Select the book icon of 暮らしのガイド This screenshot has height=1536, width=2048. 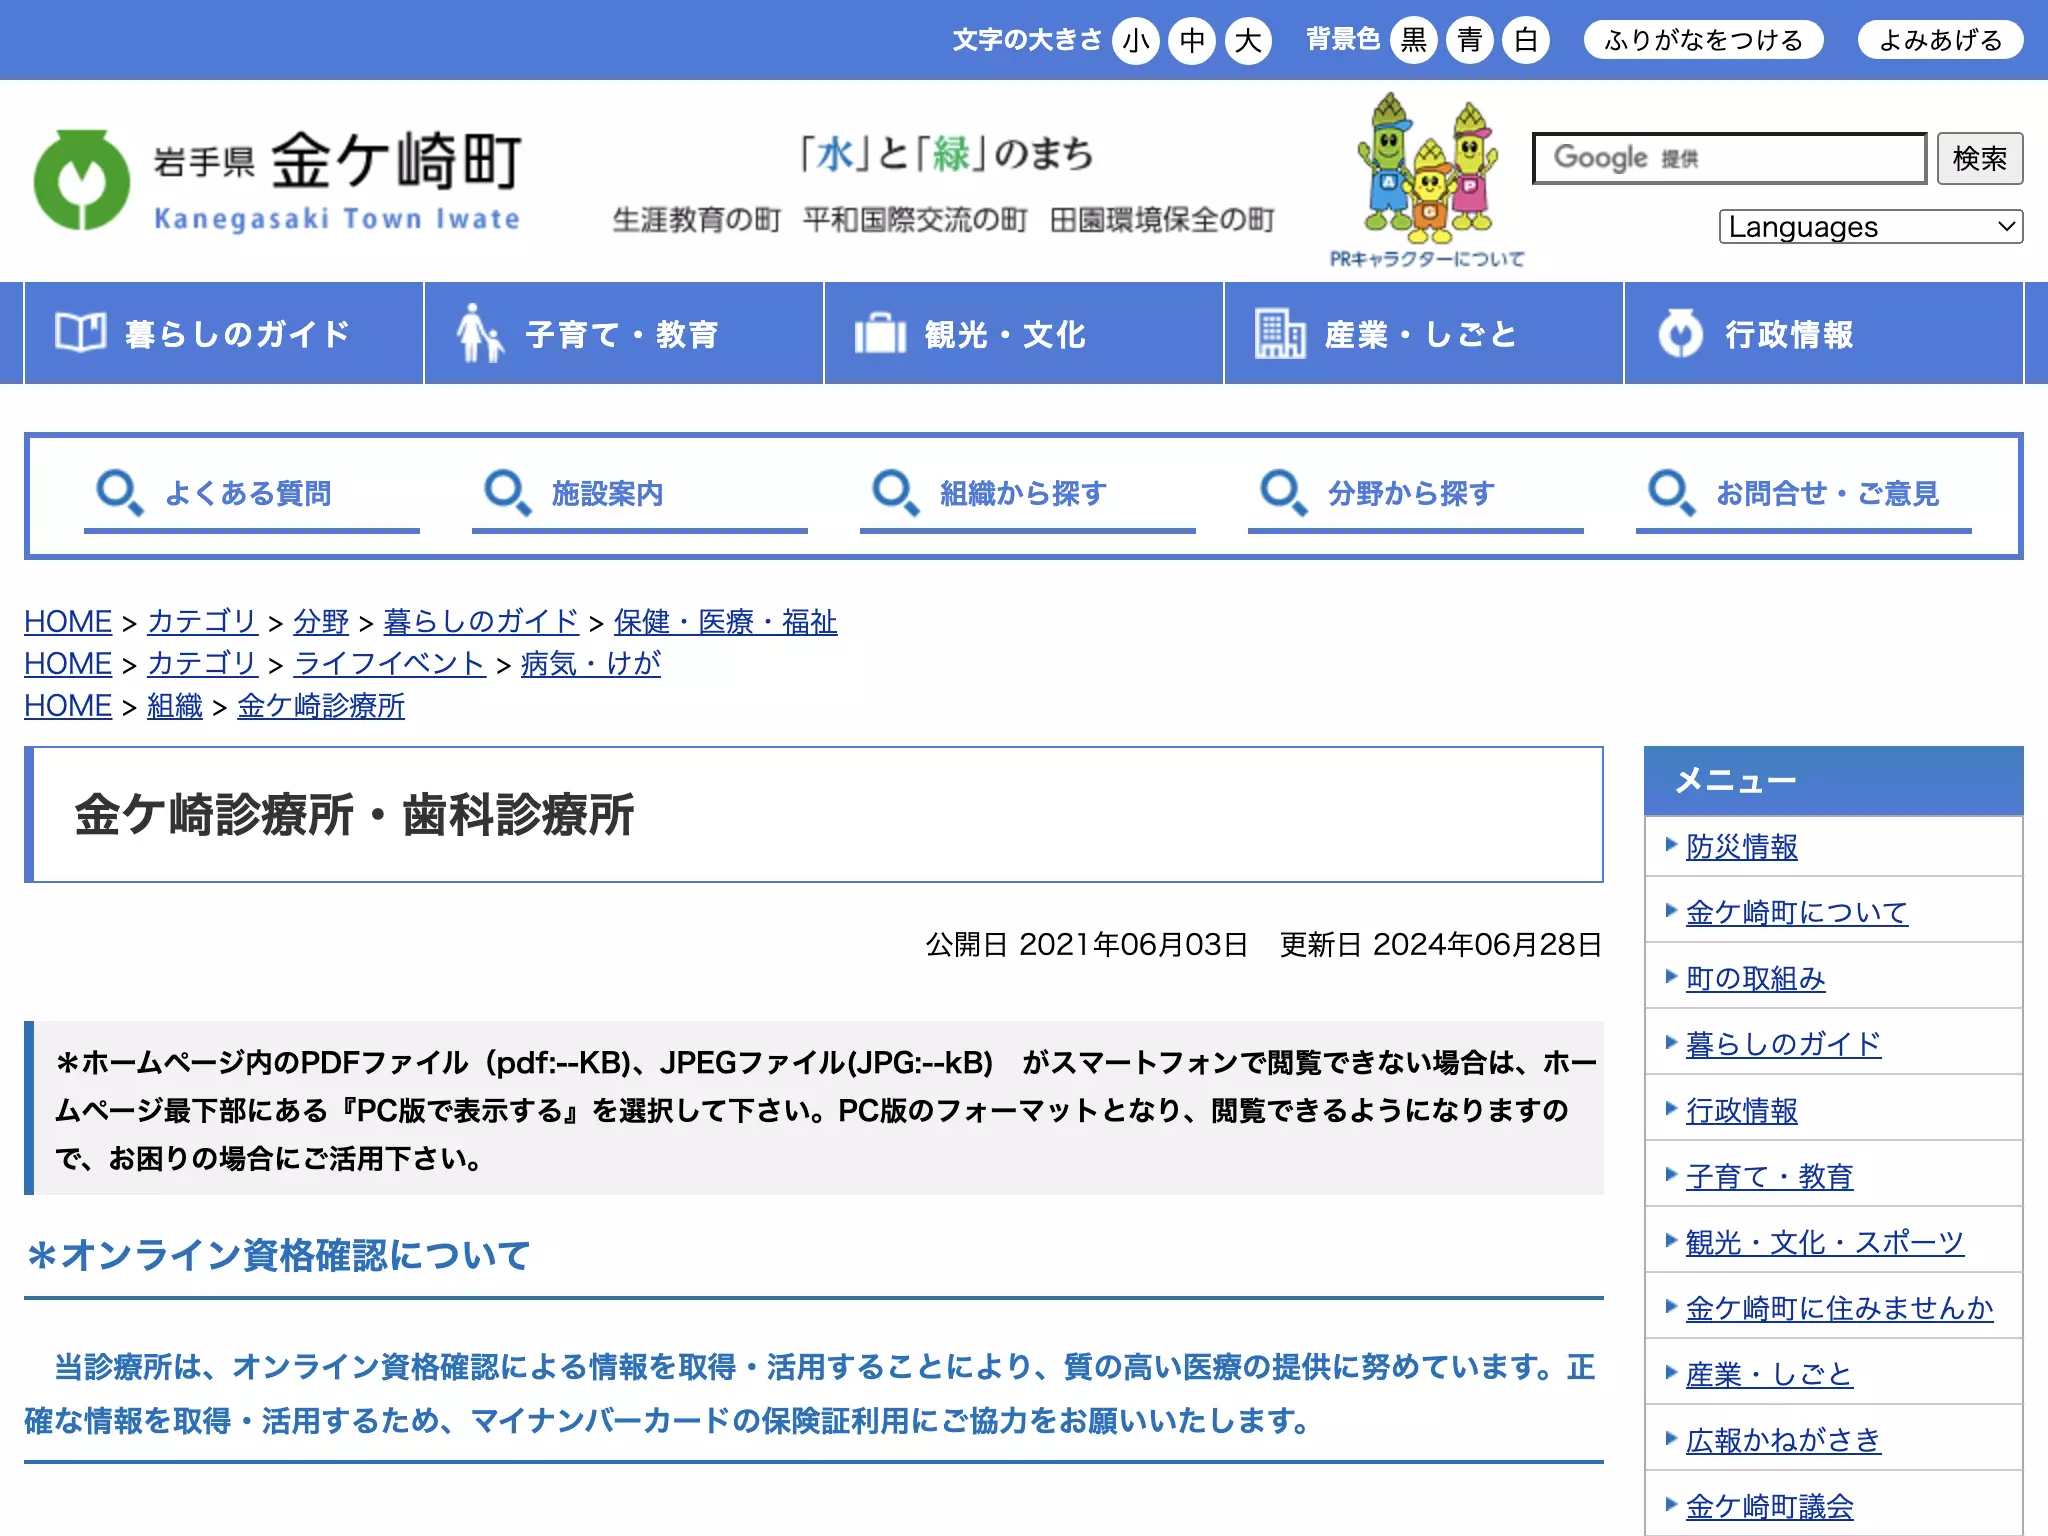(80, 333)
